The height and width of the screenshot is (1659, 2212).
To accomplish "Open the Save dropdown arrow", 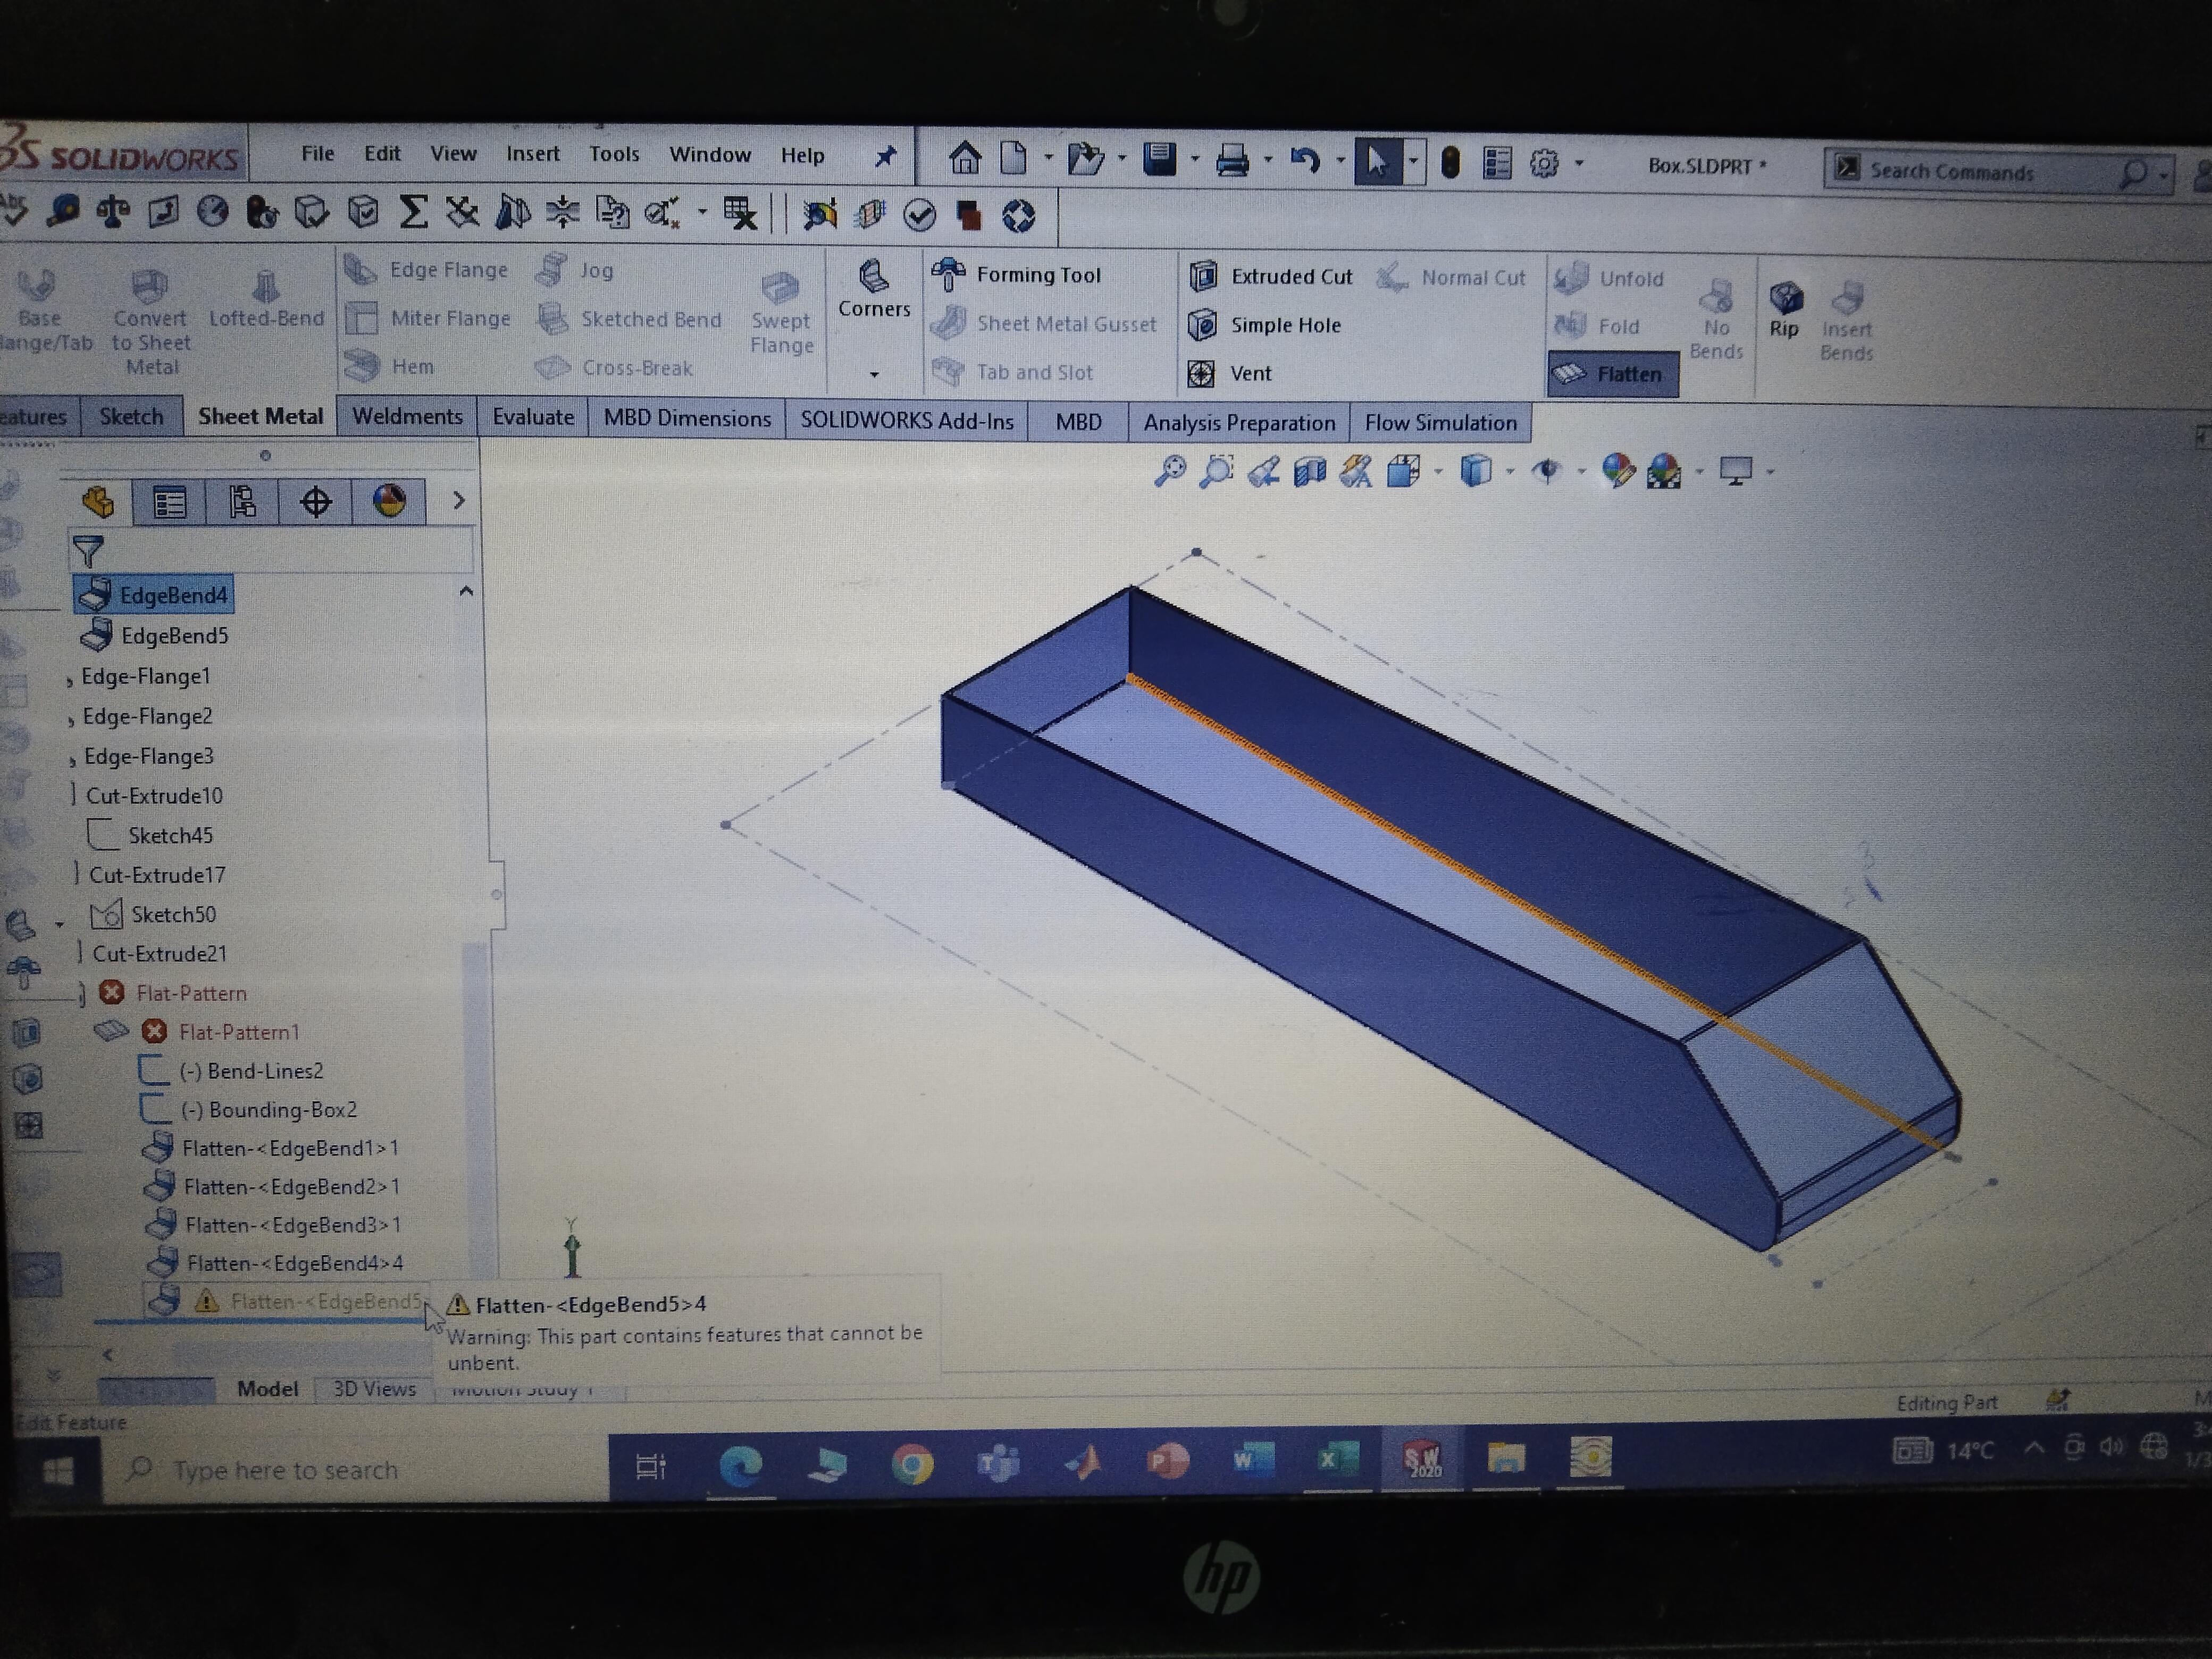I will pos(1195,160).
